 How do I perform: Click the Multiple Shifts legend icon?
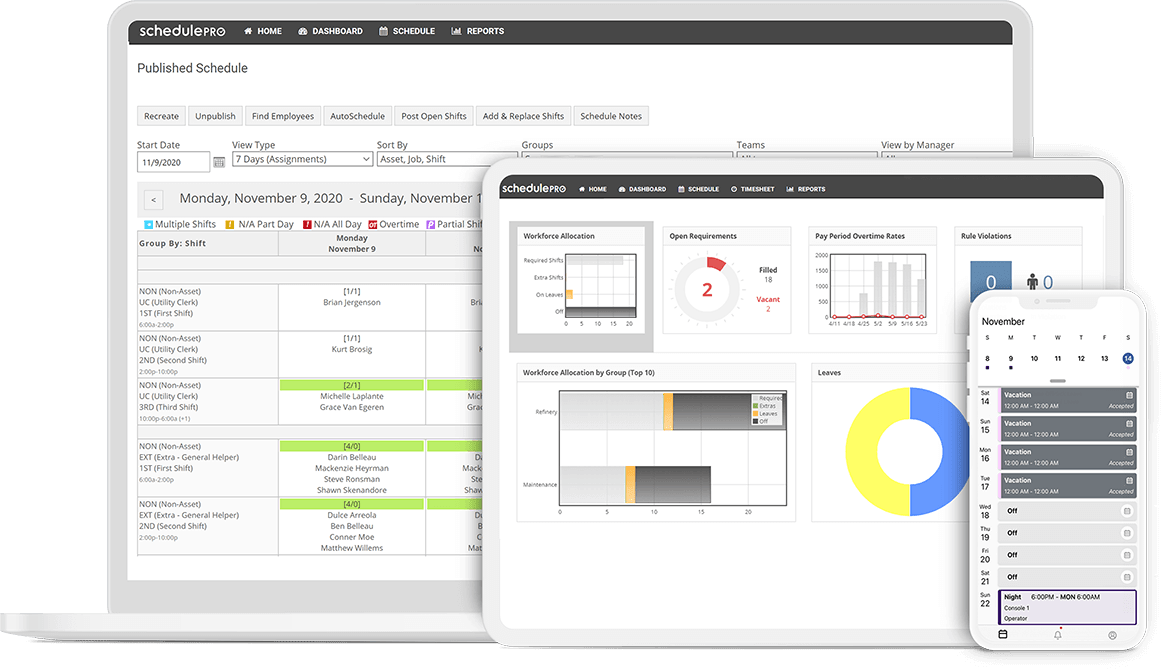point(149,225)
